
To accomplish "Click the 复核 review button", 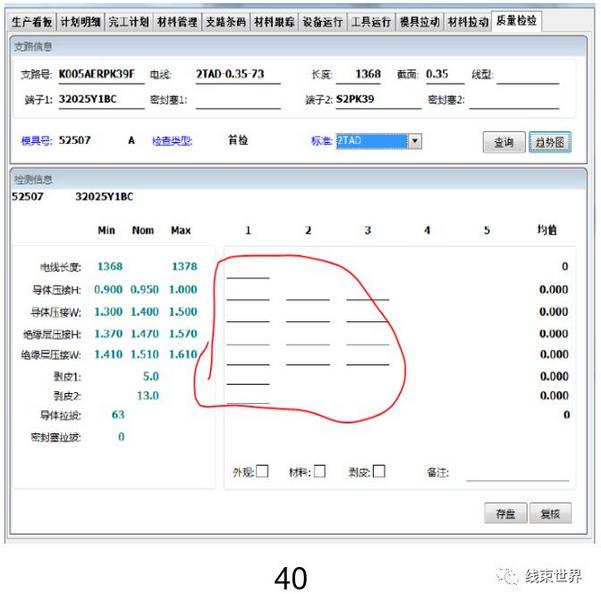I will coord(550,513).
